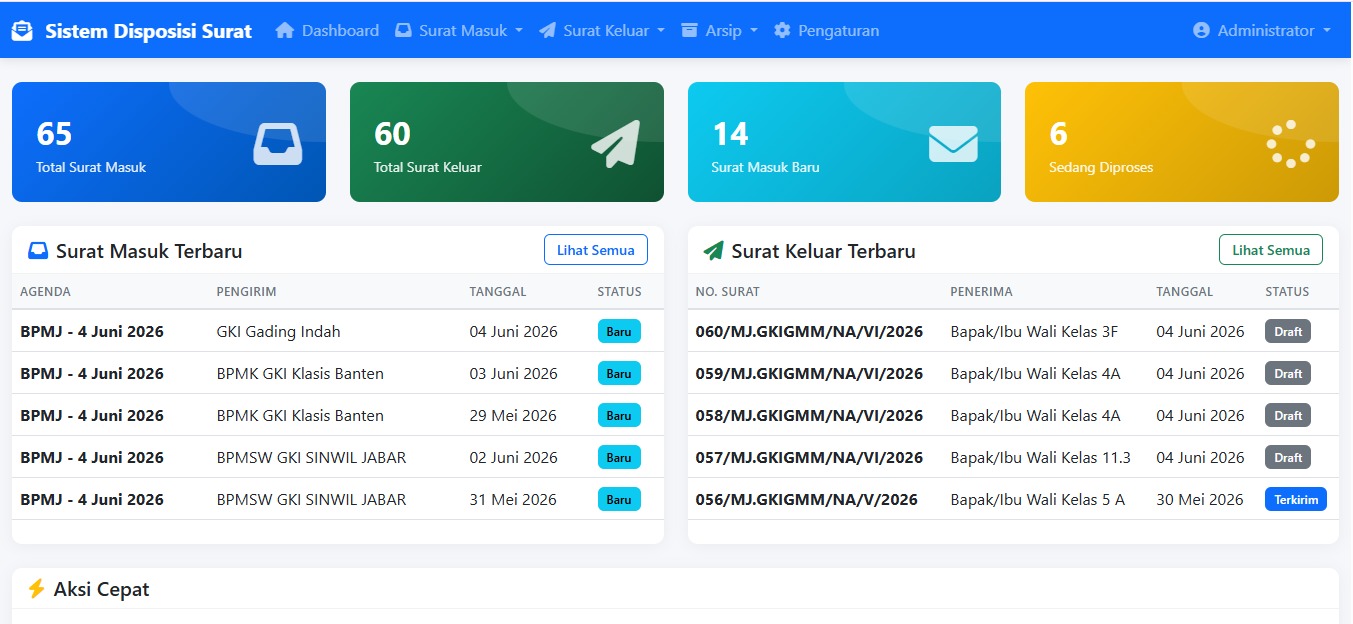Click the PENERIMA column header
This screenshot has height=624, width=1353.
click(981, 292)
